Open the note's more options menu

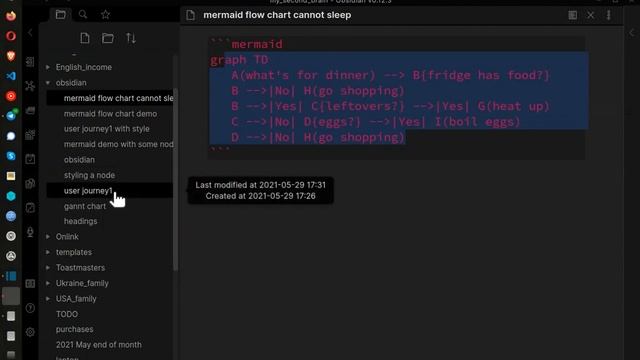pyautogui.click(x=609, y=15)
